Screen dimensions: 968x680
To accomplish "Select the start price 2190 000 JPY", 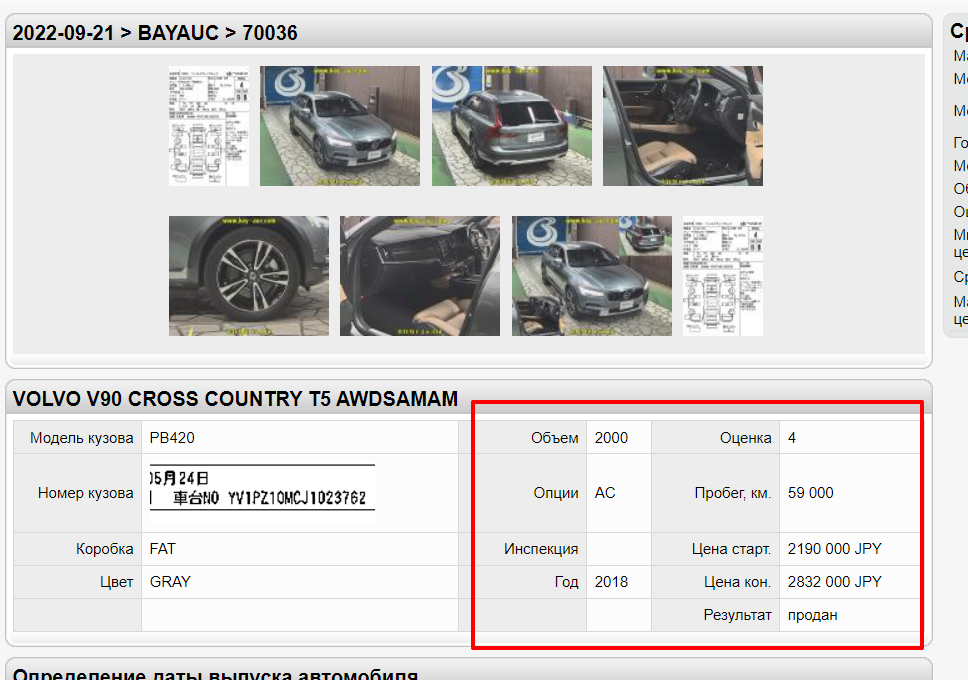I will pos(835,549).
